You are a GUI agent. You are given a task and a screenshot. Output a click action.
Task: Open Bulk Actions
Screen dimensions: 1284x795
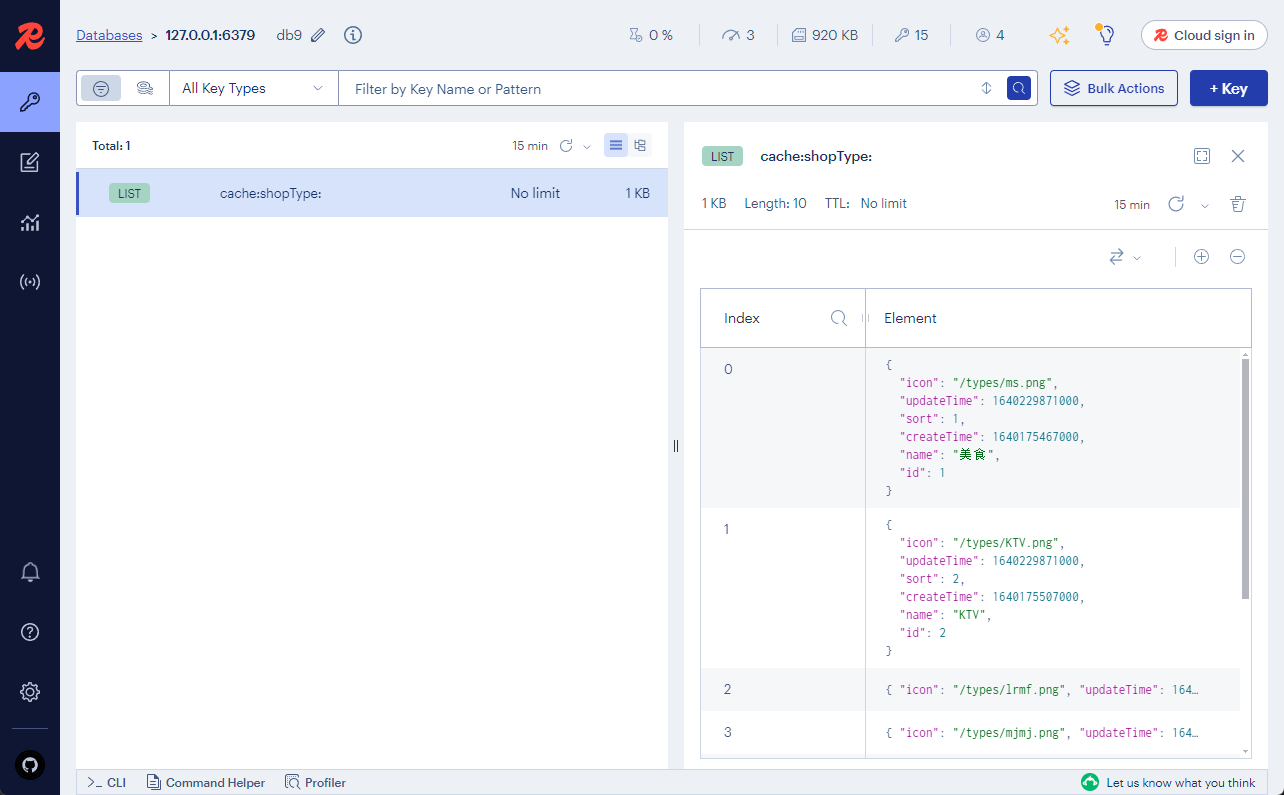1114,88
